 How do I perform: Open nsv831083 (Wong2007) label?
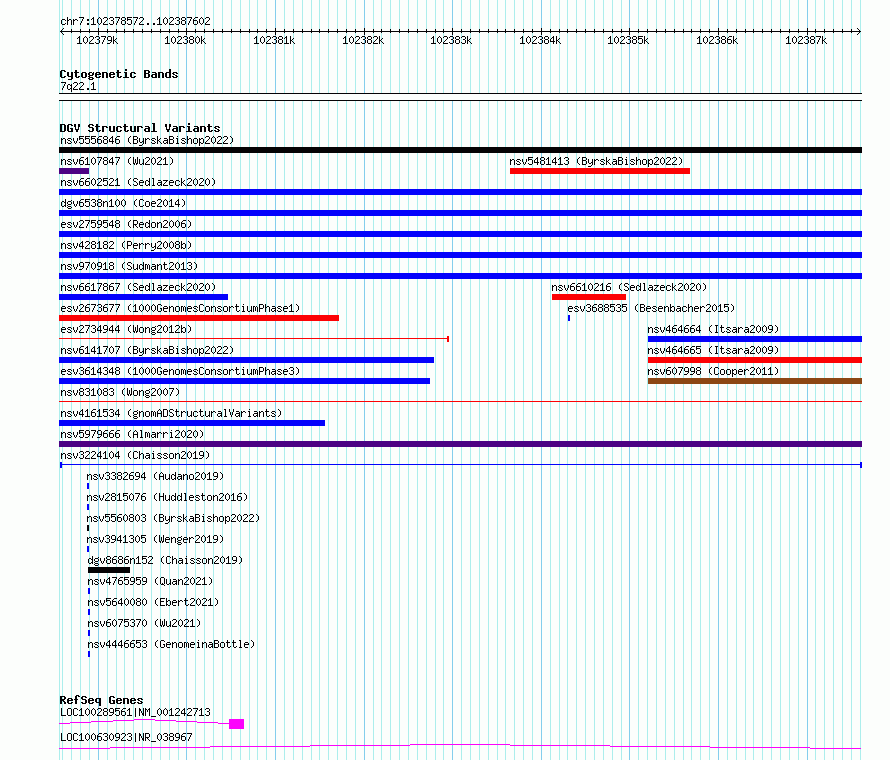(120, 392)
